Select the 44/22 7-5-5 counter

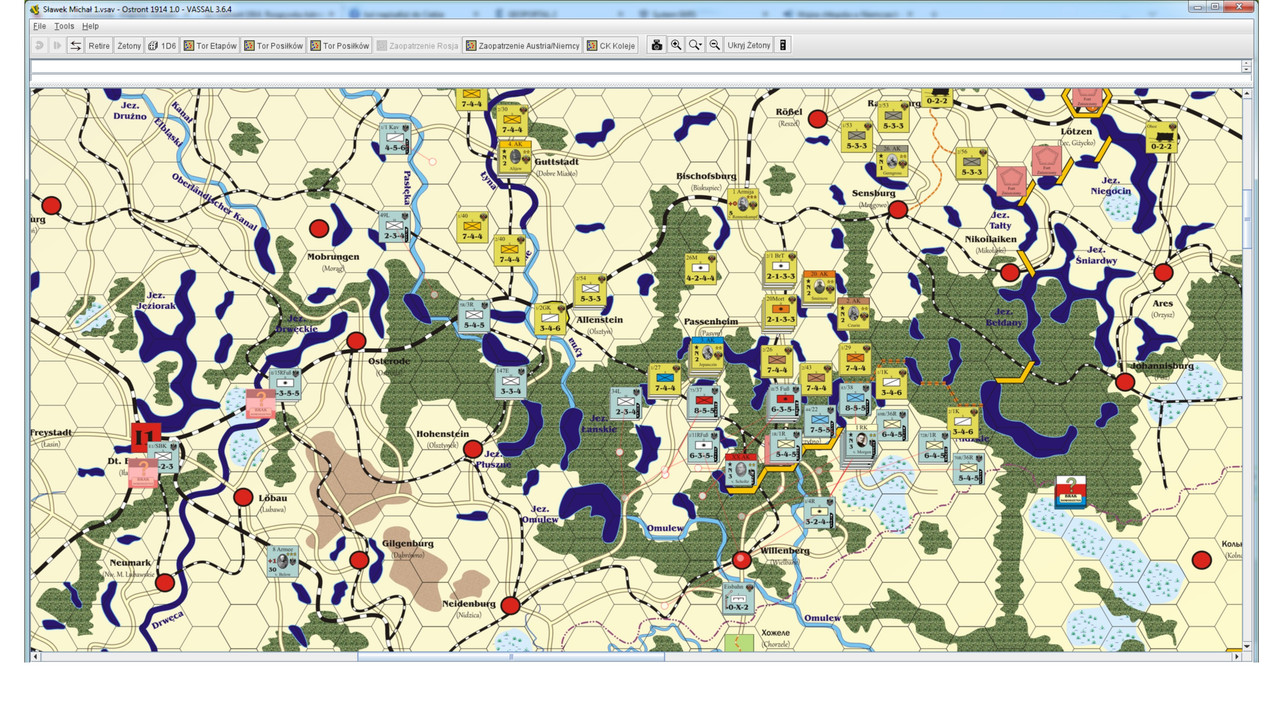(819, 422)
